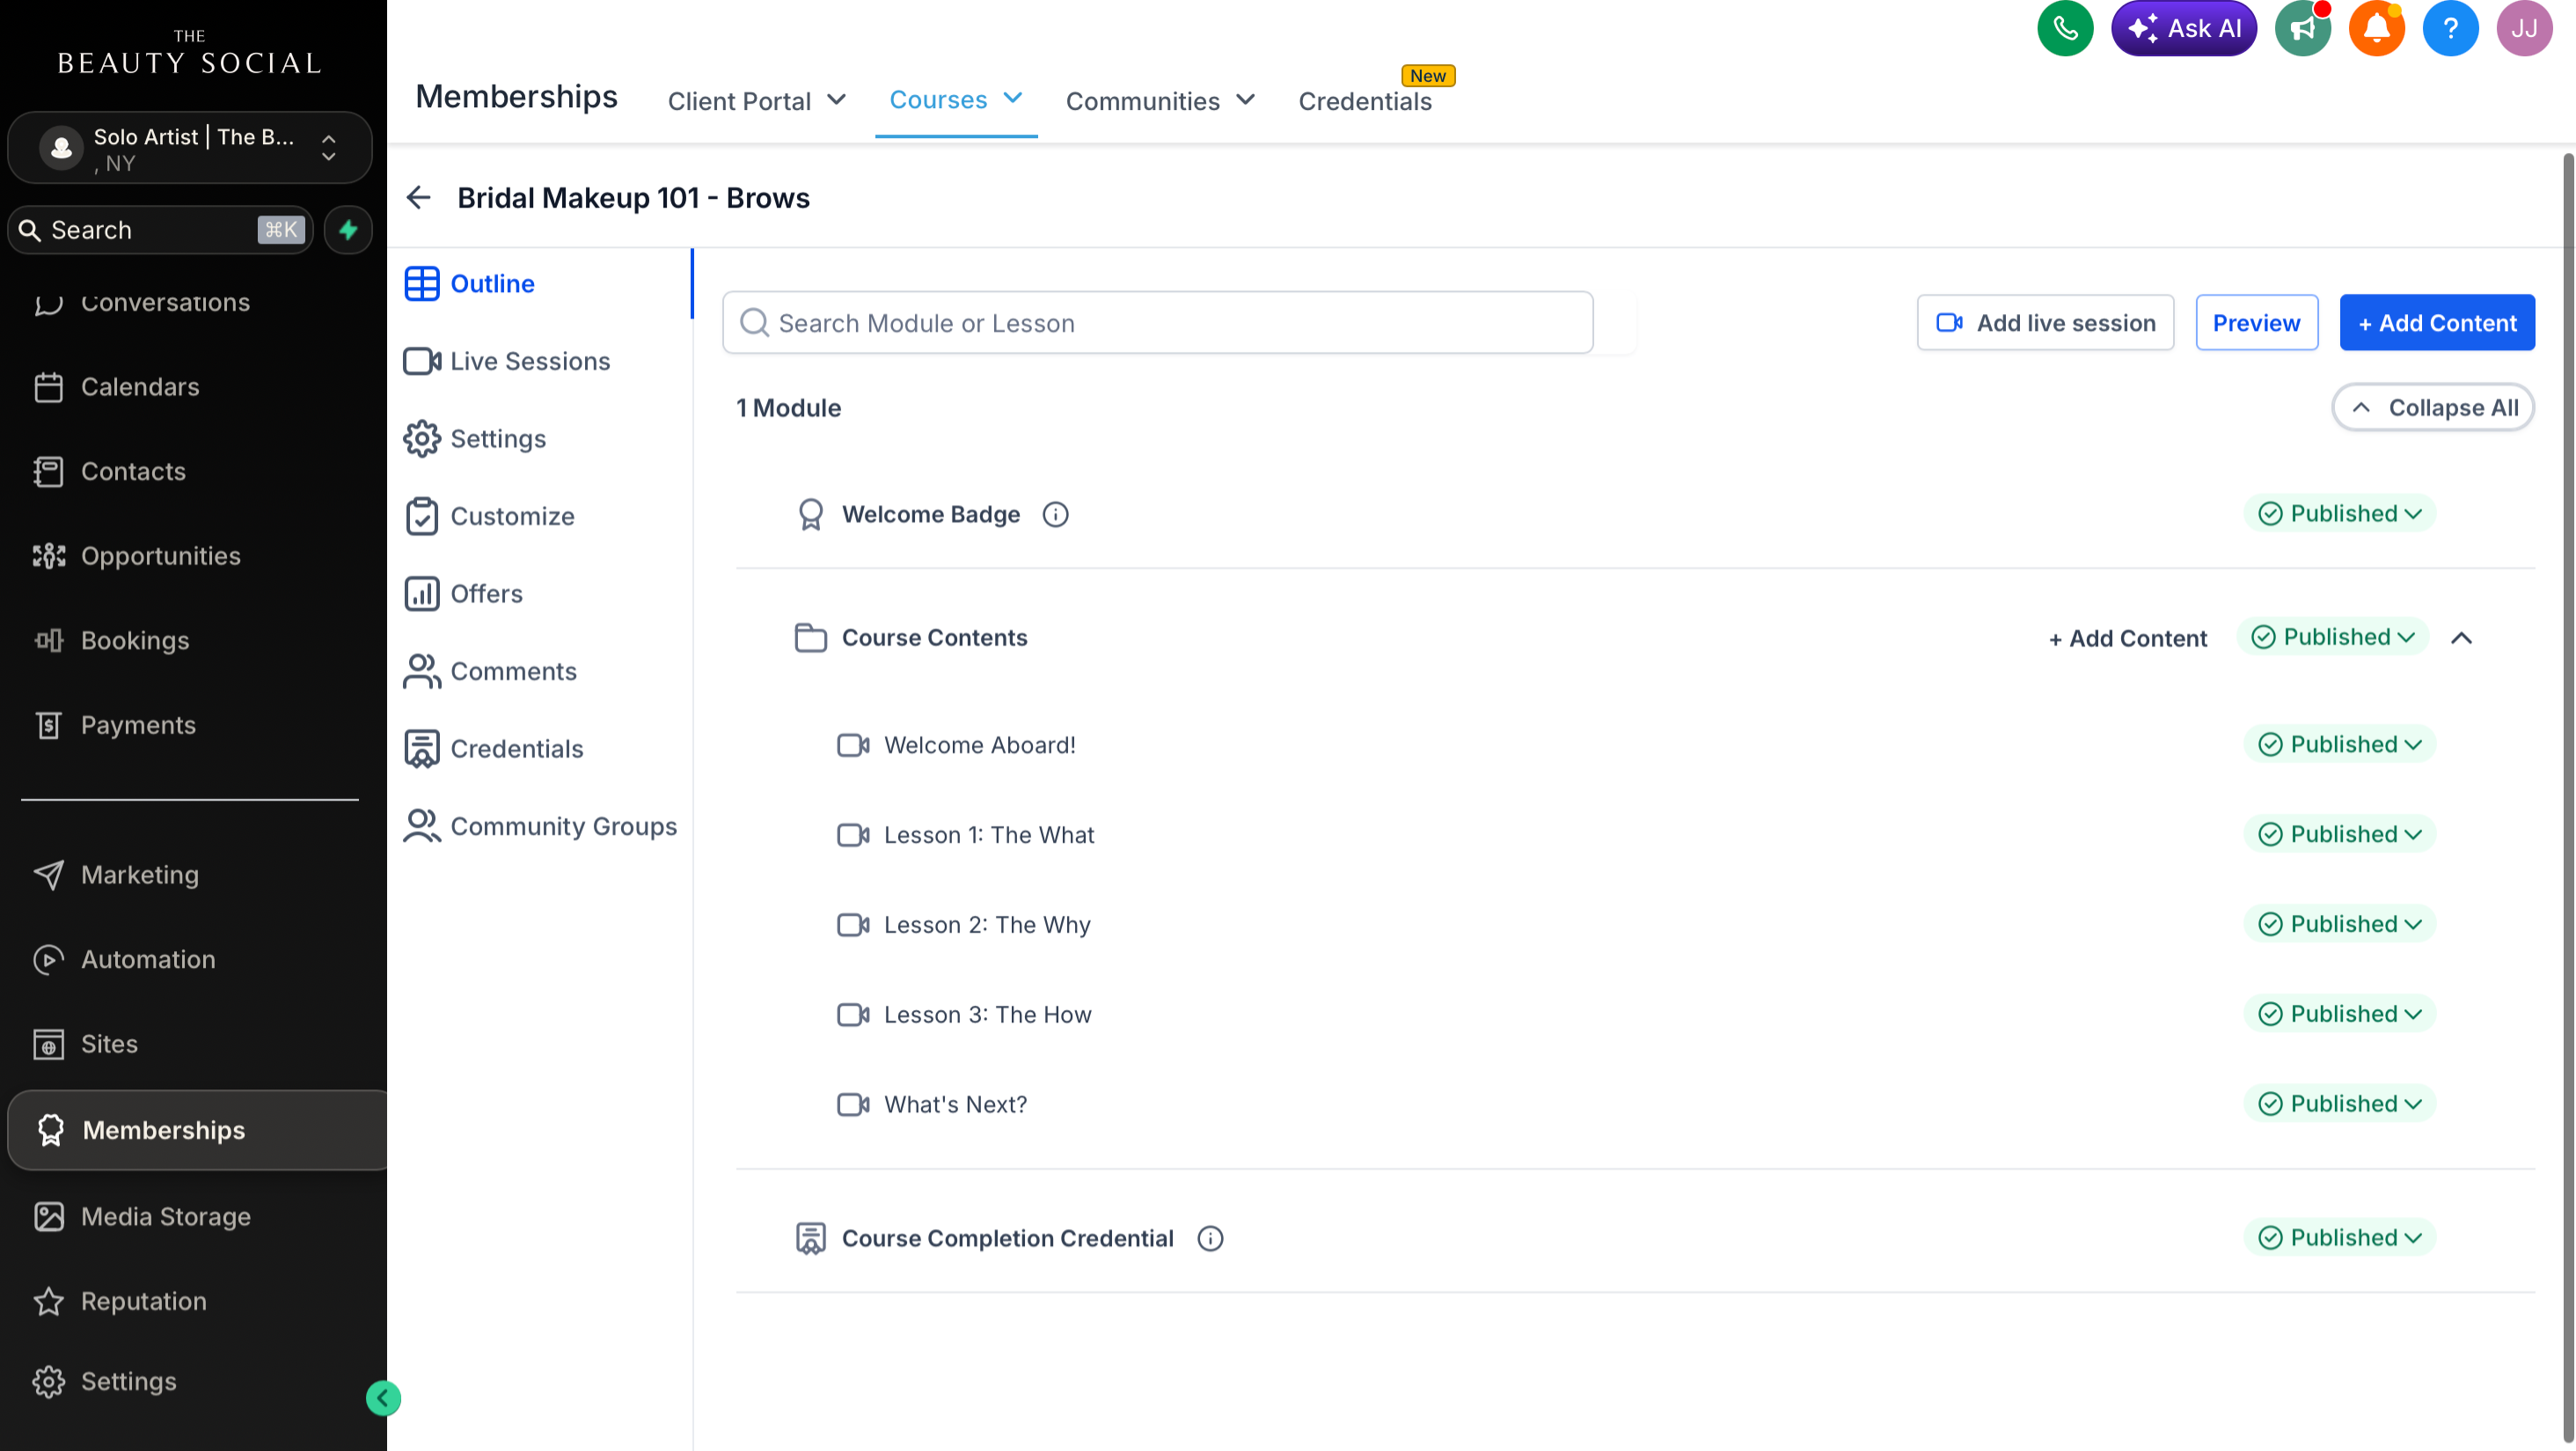The image size is (2576, 1451).
Task: Click Add Content in Course Contents row
Action: [2127, 638]
